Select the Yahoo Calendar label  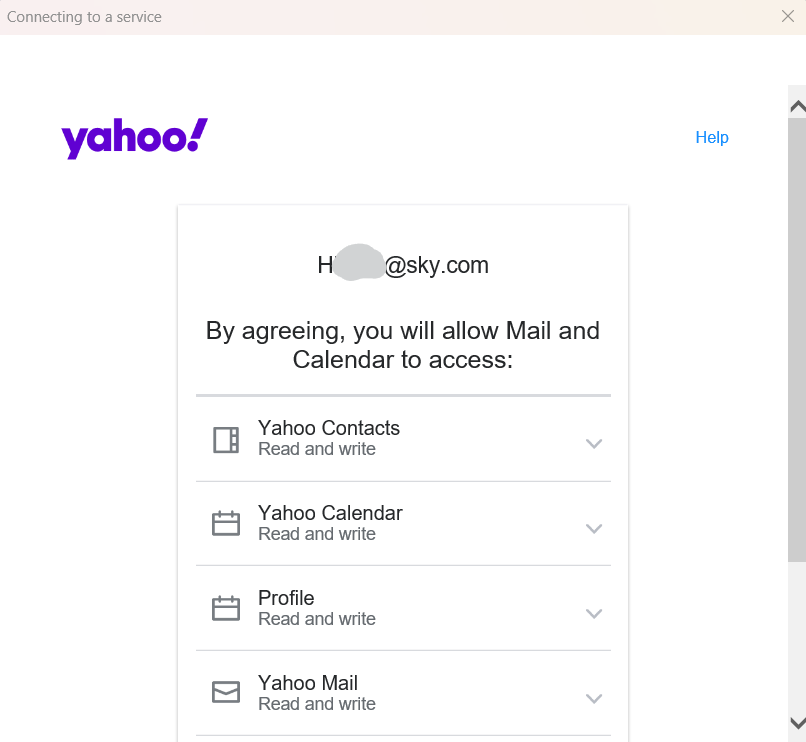[x=330, y=513]
